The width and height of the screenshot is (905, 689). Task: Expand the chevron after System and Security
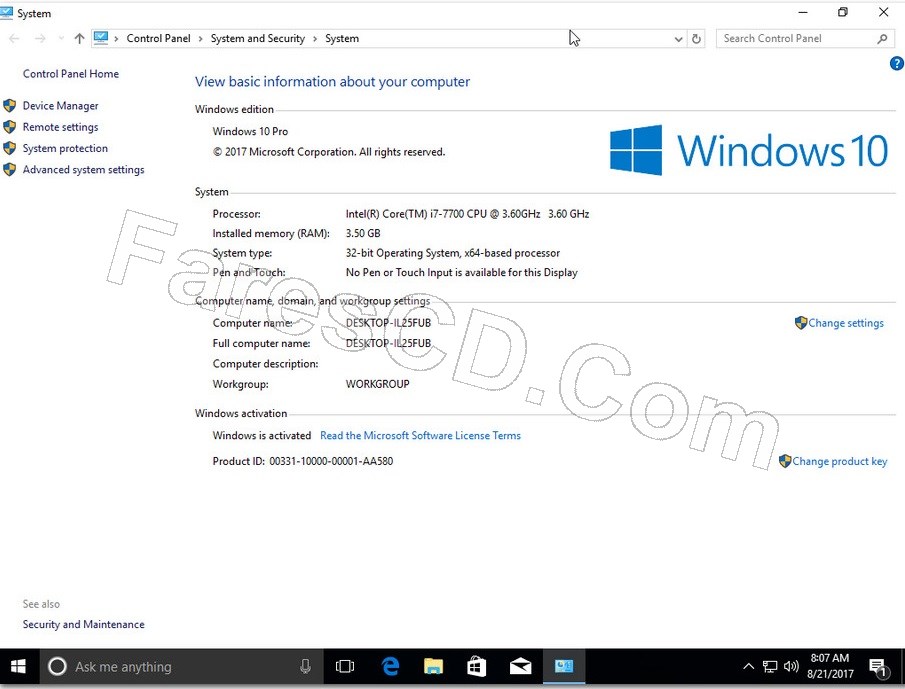[315, 39]
